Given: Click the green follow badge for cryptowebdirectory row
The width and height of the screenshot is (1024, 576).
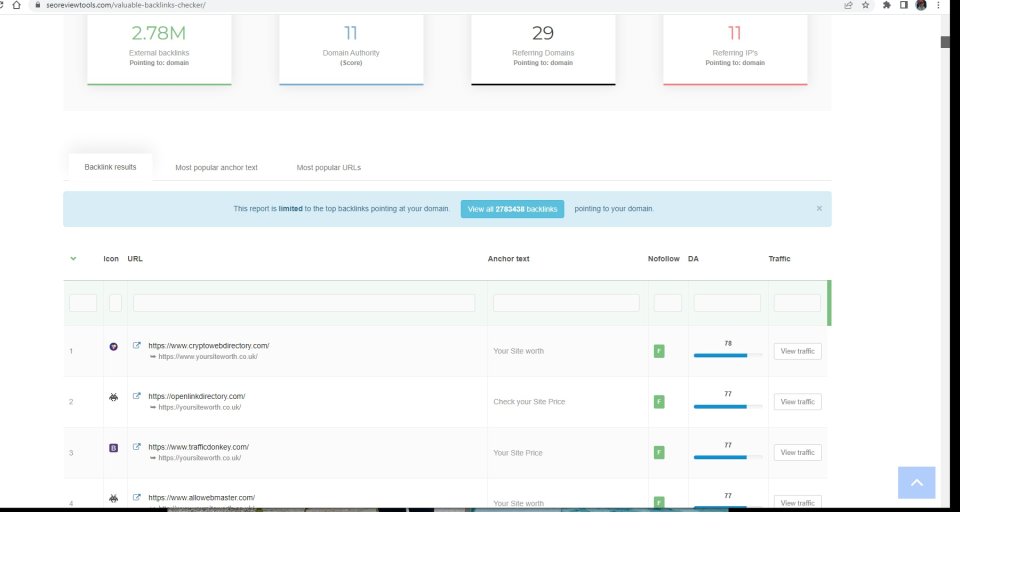Looking at the screenshot, I should pos(659,351).
